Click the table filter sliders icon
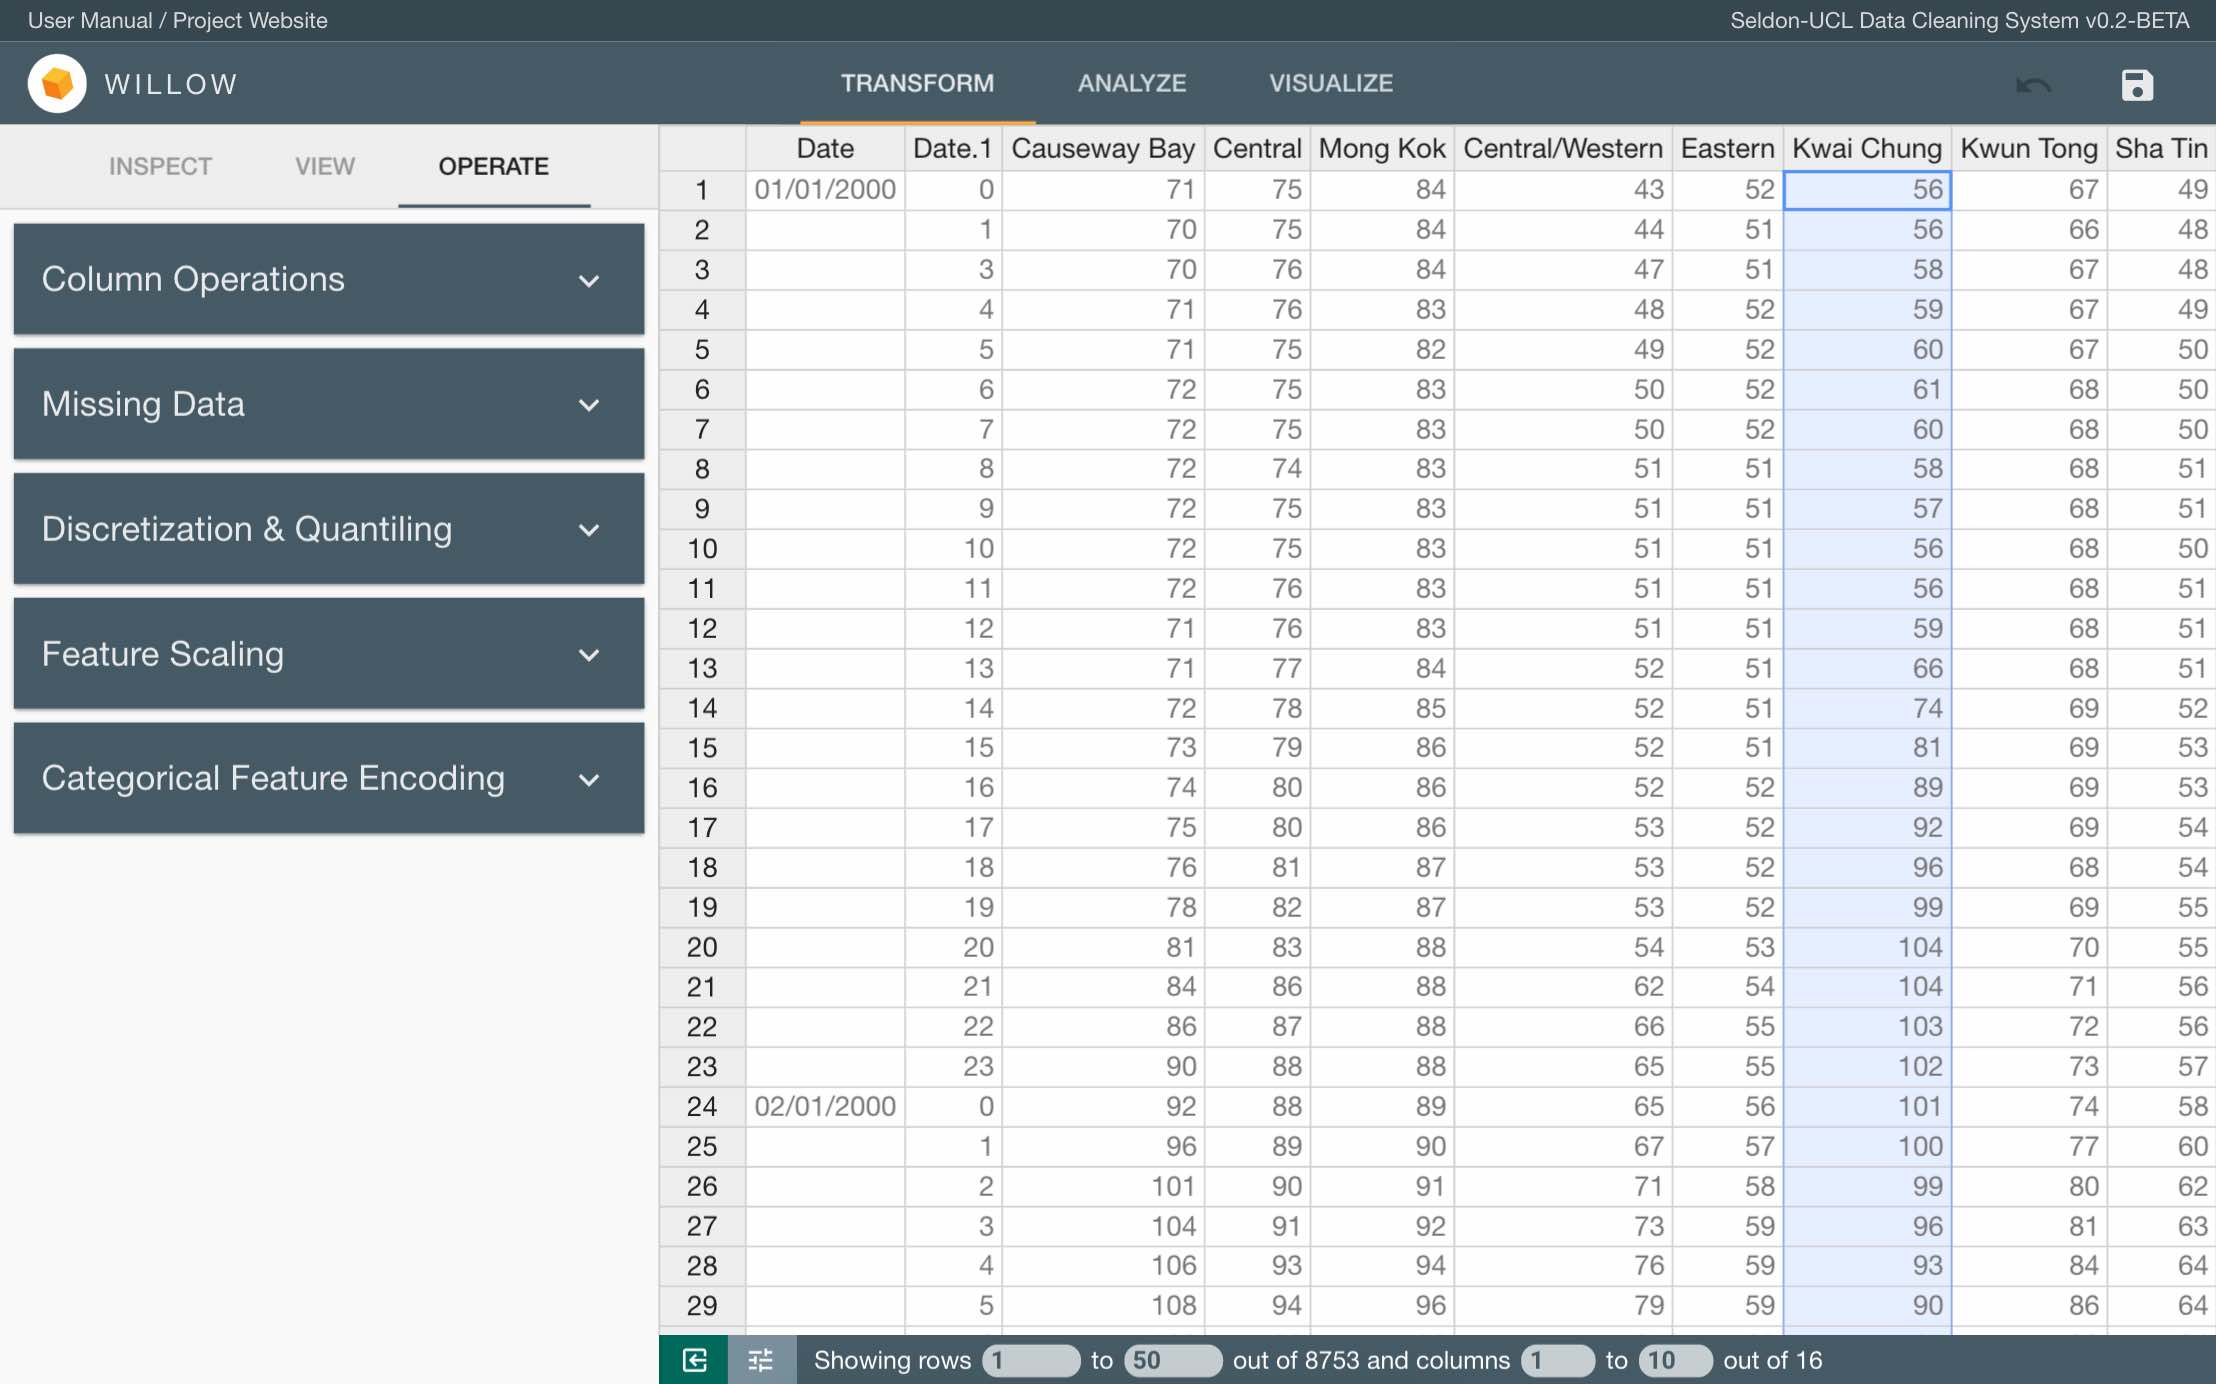Image resolution: width=2216 pixels, height=1384 pixels. coord(762,1360)
